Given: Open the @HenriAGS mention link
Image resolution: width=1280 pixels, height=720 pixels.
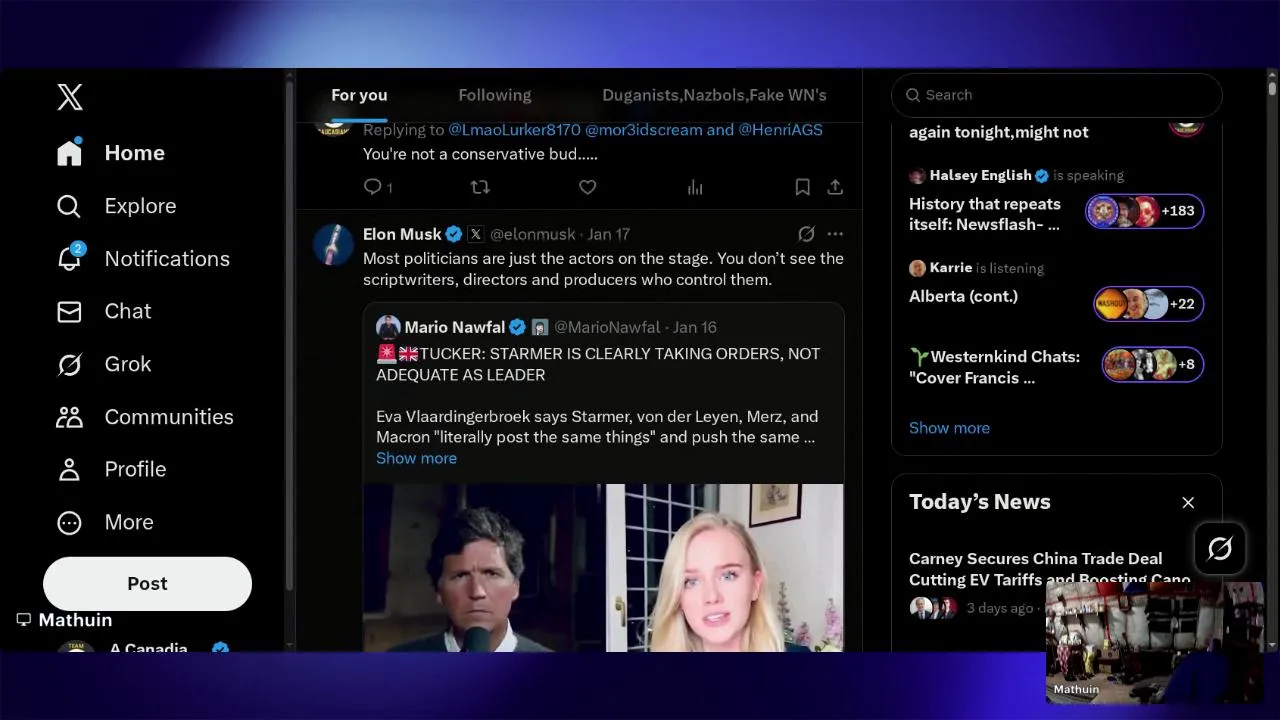Looking at the screenshot, I should coord(780,130).
